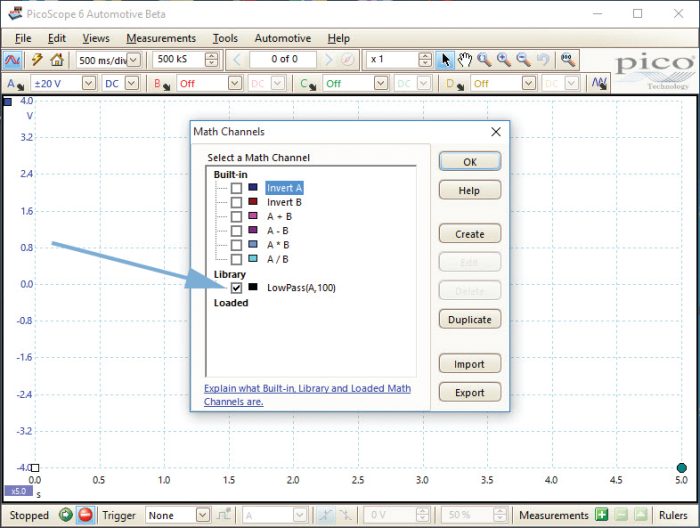The image size is (700, 528).
Task: Check the Invert A checkbox
Action: pyautogui.click(x=236, y=188)
